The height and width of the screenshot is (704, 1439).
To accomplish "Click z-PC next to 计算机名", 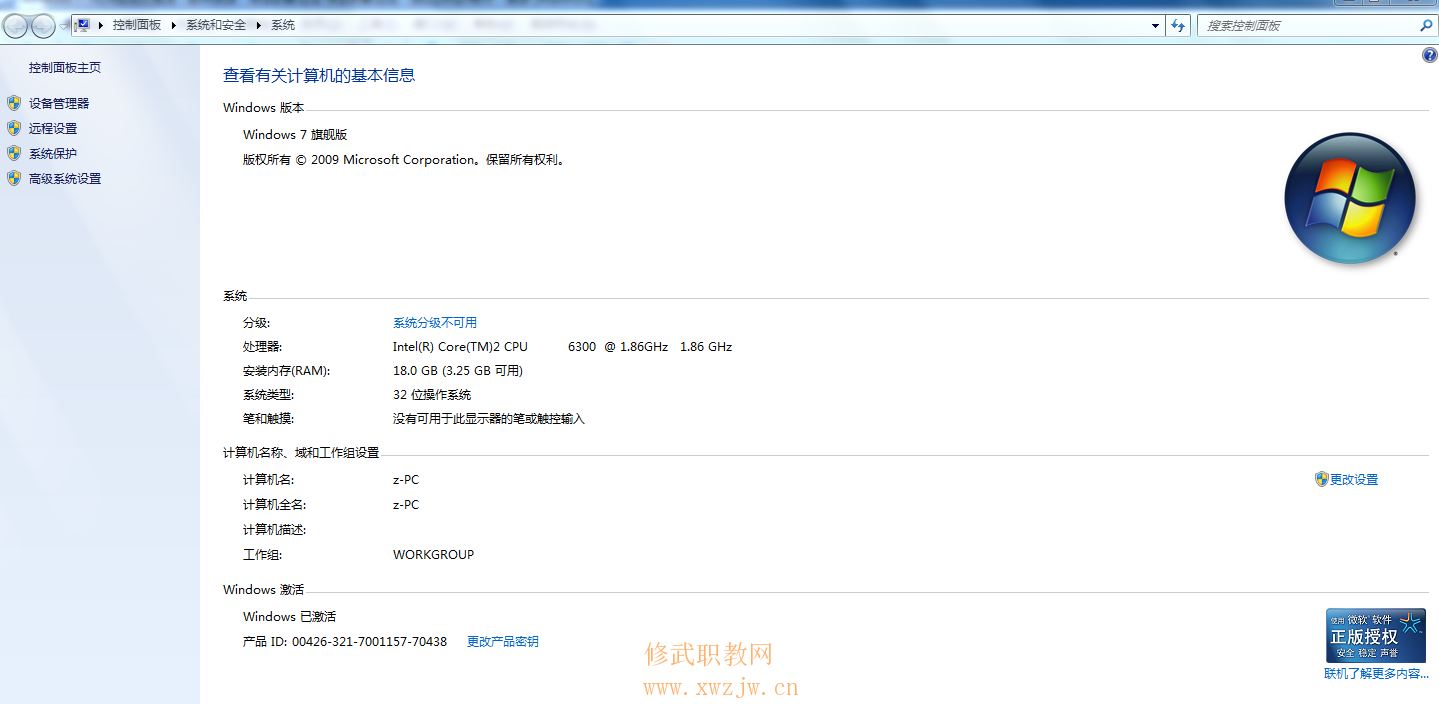I will pos(406,480).
